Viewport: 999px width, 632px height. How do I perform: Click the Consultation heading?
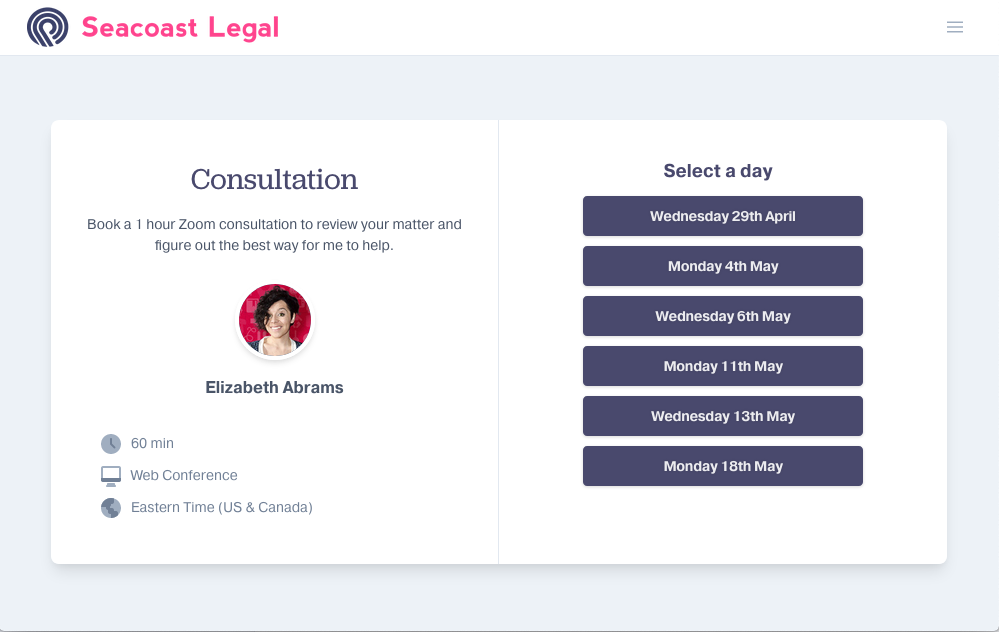coord(274,180)
